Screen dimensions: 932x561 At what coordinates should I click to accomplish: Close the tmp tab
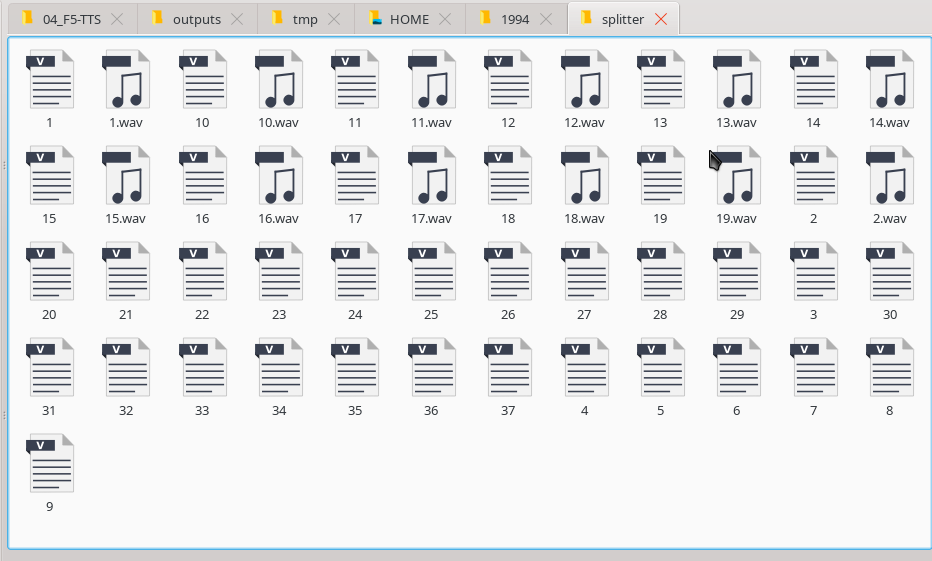click(x=337, y=19)
